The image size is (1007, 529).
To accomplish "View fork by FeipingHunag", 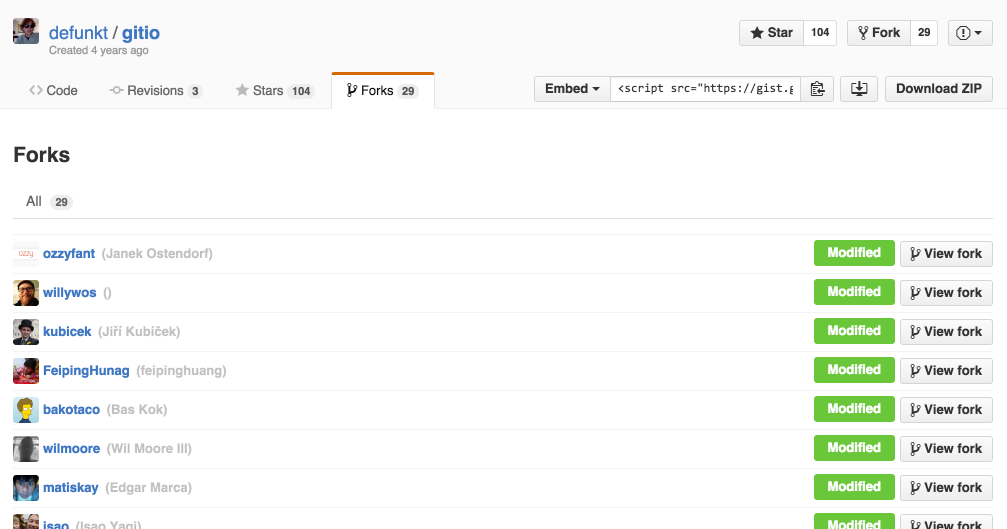I will pyautogui.click(x=946, y=371).
